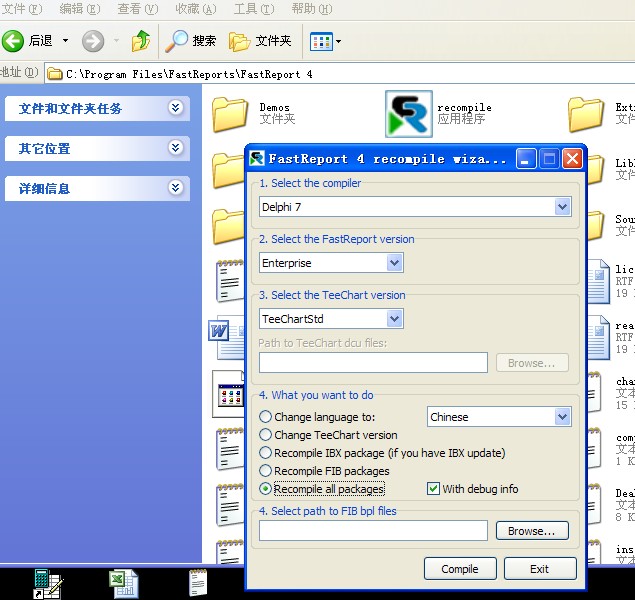Click the FIB bpl files path field
The height and width of the screenshot is (600, 635).
click(373, 530)
